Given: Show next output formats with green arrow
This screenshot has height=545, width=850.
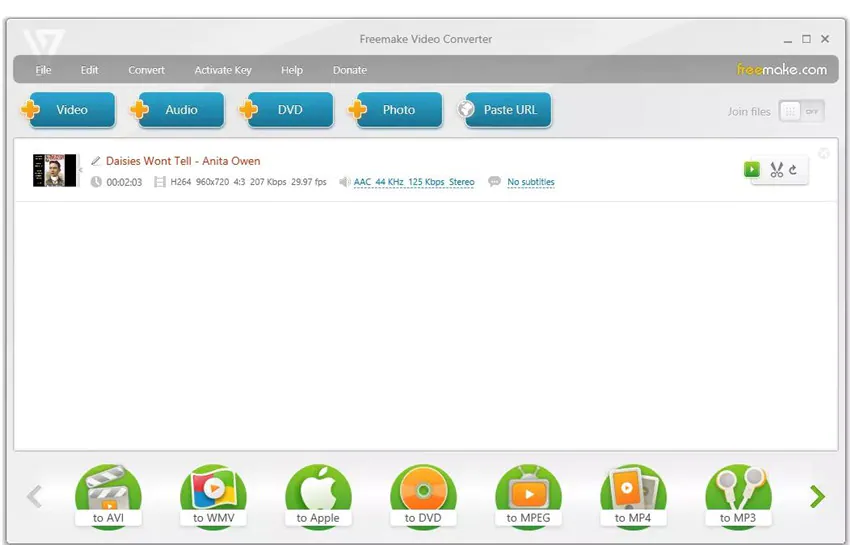Looking at the screenshot, I should tap(817, 496).
